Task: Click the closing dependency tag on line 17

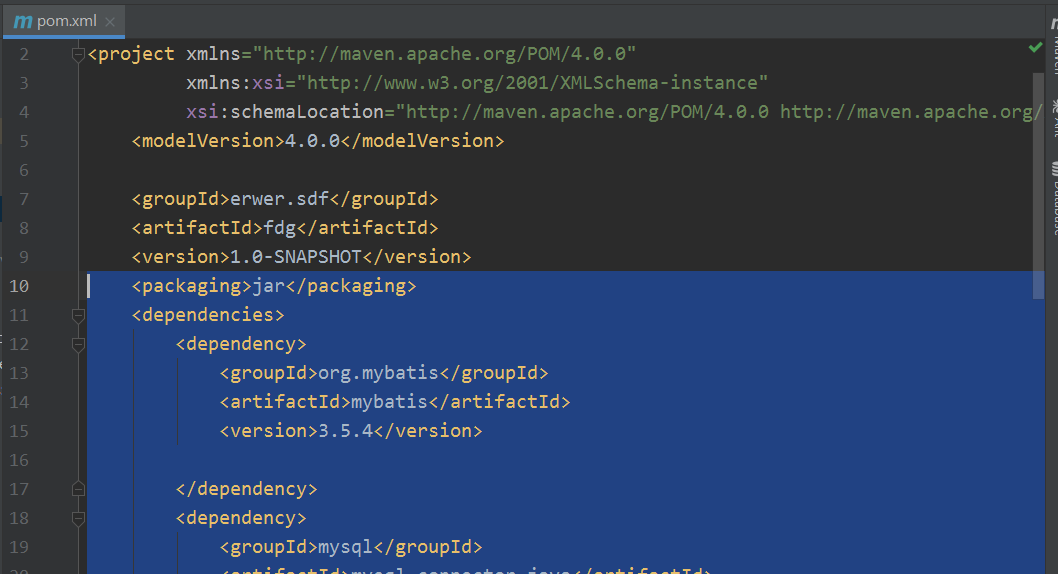Action: pyautogui.click(x=246, y=489)
